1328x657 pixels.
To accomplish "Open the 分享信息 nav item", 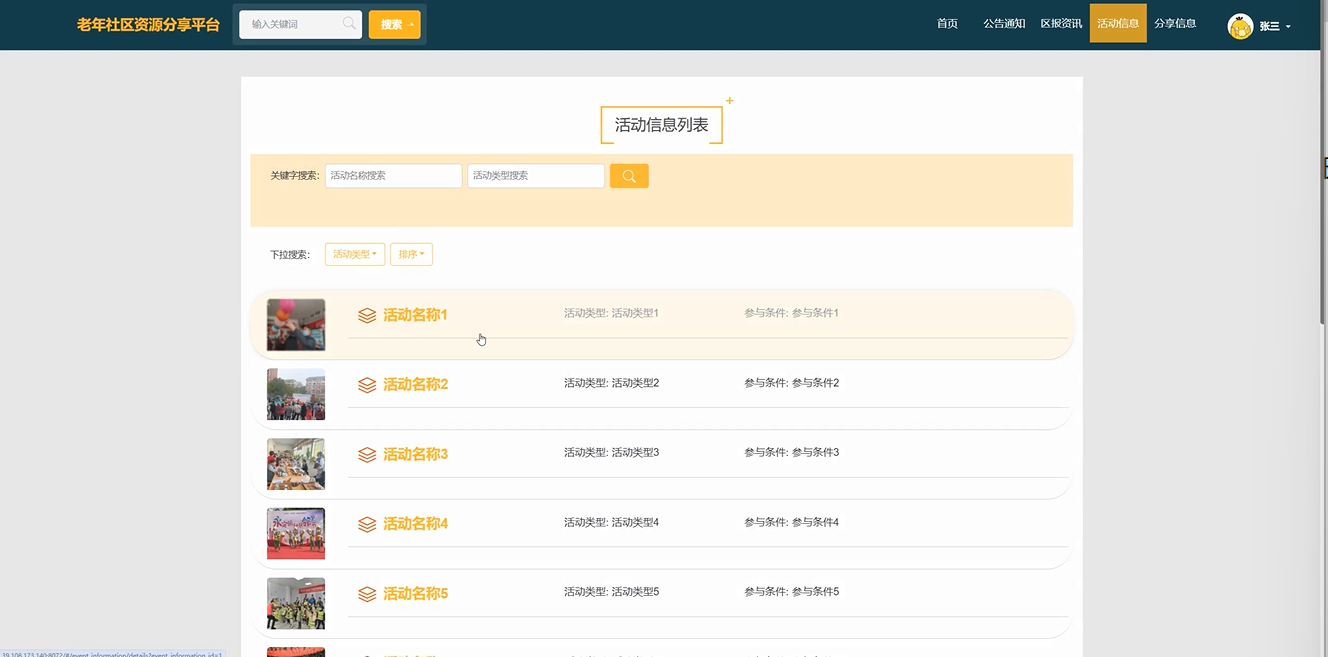I will coord(1175,23).
